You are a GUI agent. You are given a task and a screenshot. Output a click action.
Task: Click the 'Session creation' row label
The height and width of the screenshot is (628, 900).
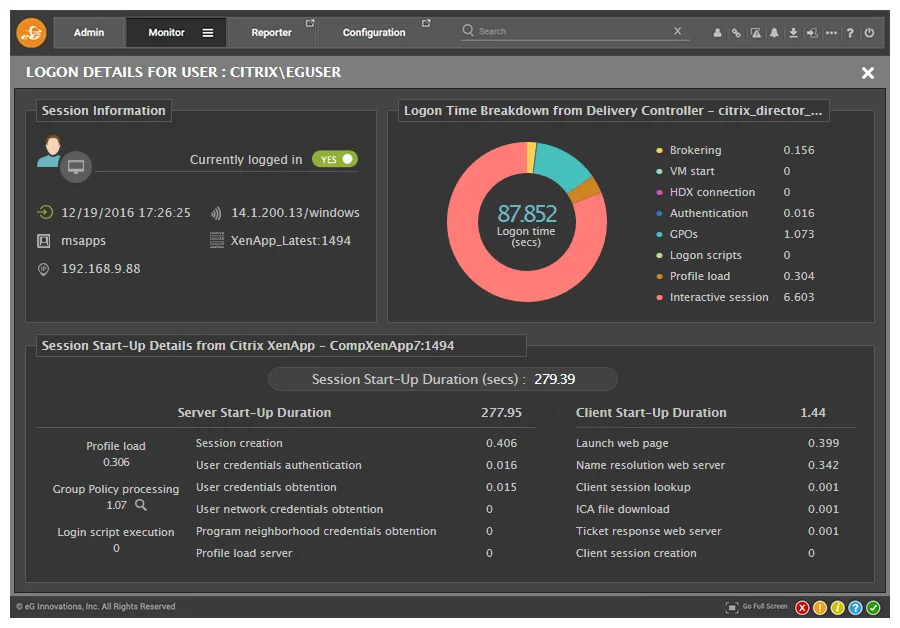239,443
